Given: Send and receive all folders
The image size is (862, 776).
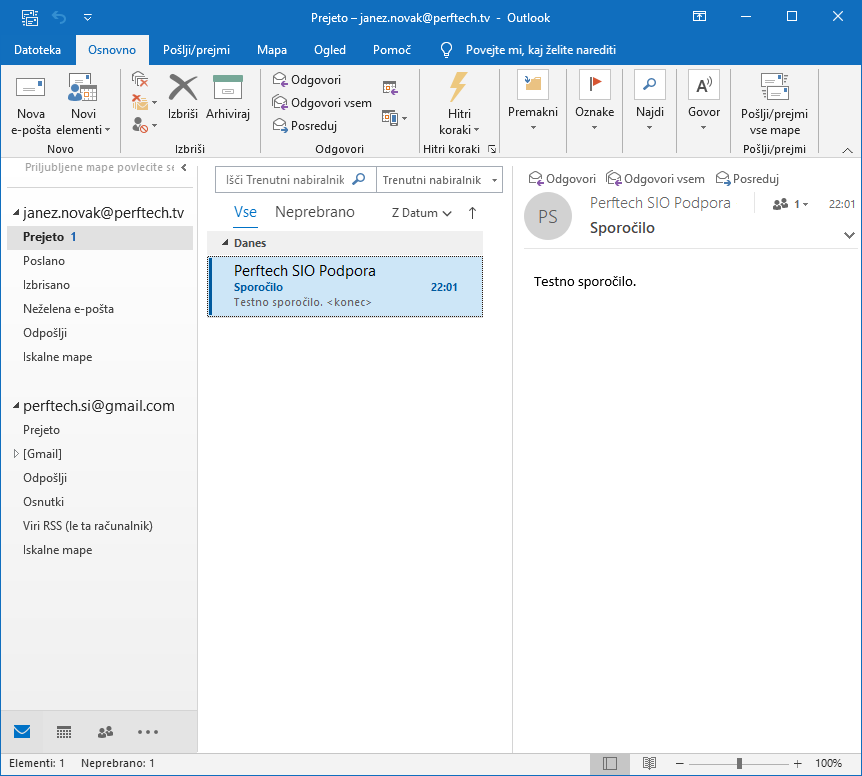Looking at the screenshot, I should click(x=774, y=106).
